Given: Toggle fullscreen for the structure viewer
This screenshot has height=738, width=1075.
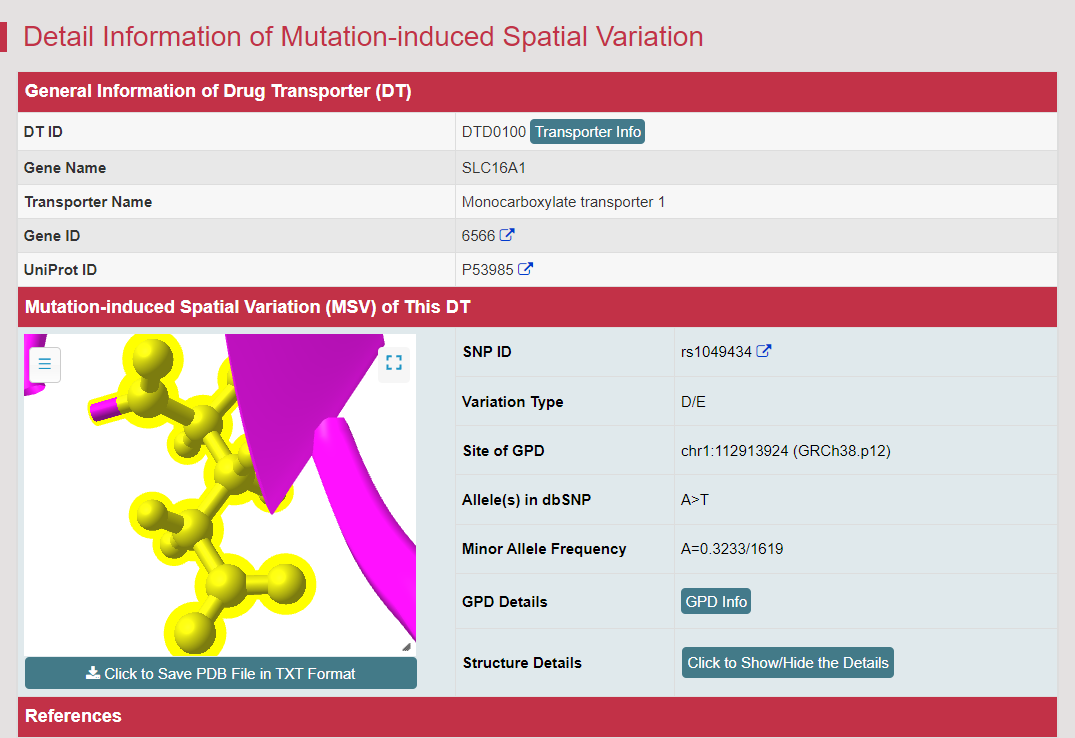Looking at the screenshot, I should 393,363.
